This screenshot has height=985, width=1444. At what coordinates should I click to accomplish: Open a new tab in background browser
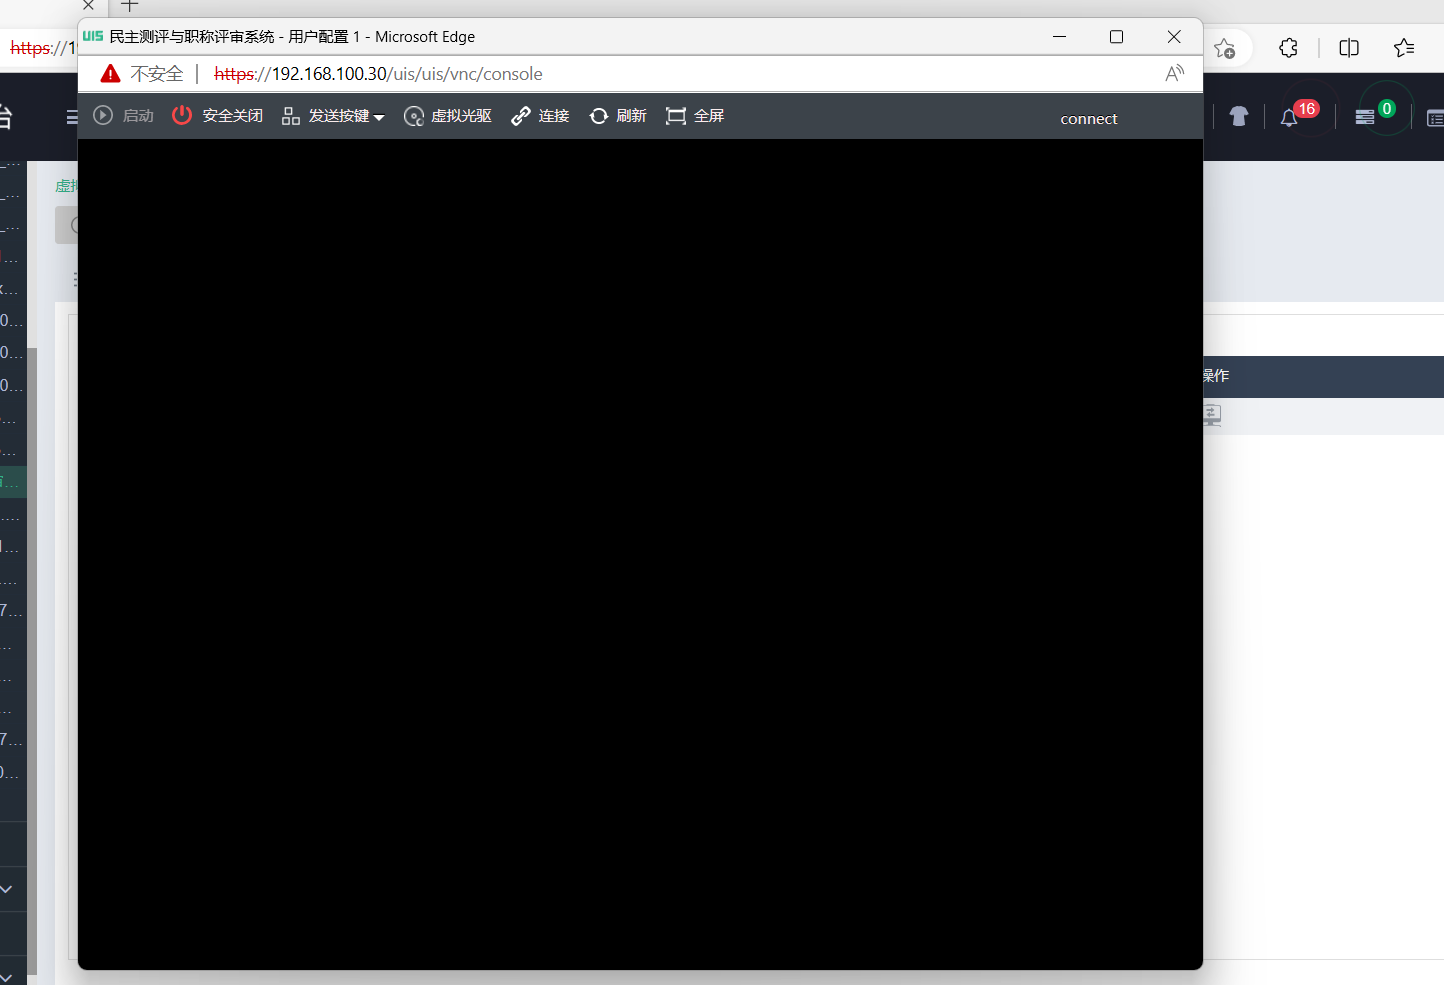pos(130,6)
